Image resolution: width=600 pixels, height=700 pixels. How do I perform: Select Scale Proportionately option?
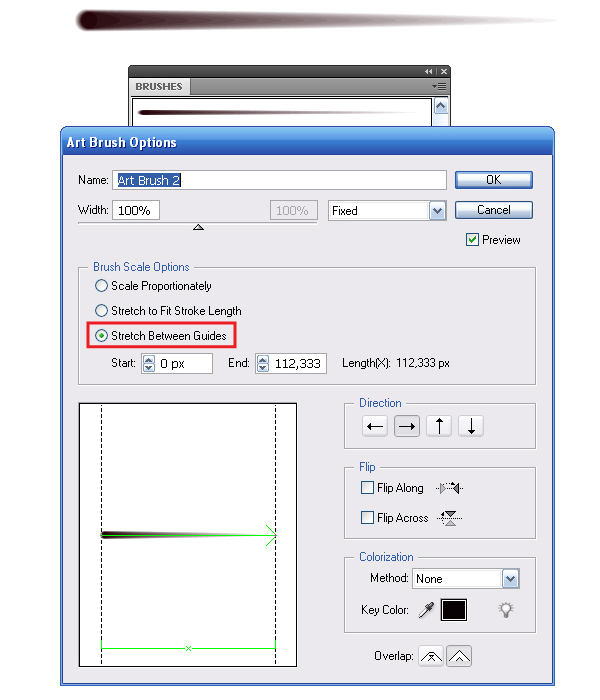coord(101,286)
